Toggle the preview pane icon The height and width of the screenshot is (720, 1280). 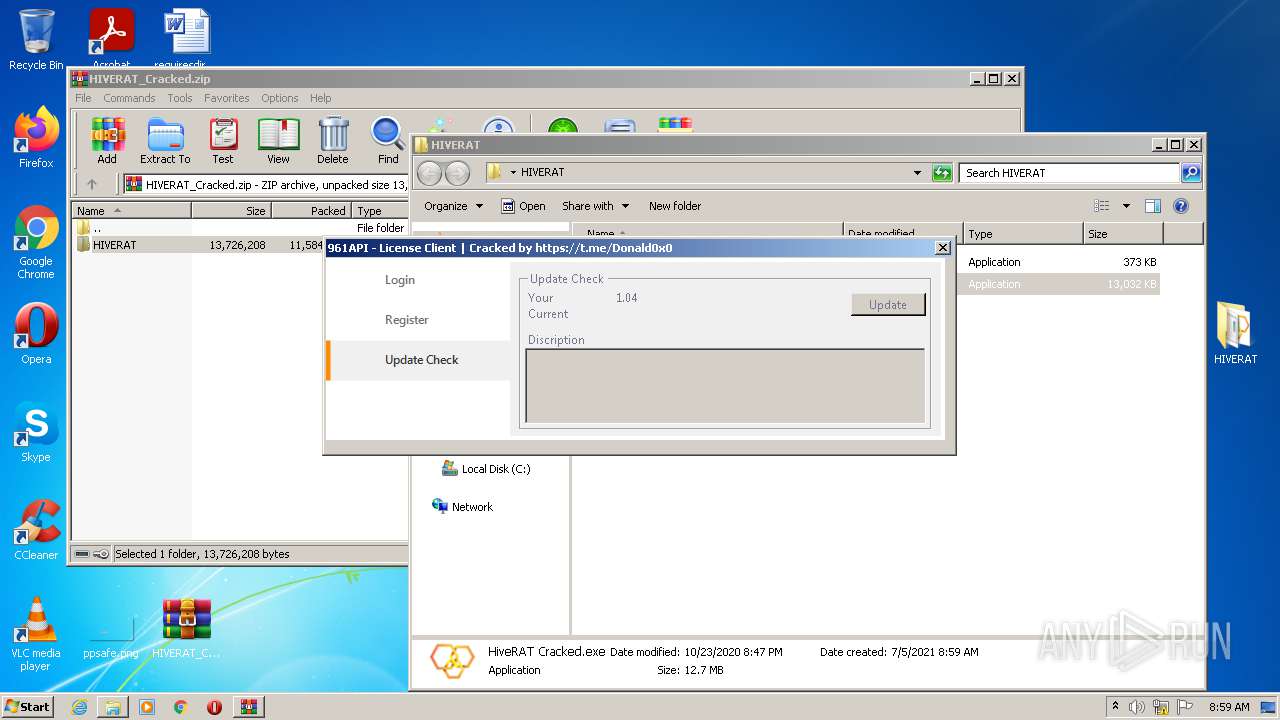pos(1152,206)
